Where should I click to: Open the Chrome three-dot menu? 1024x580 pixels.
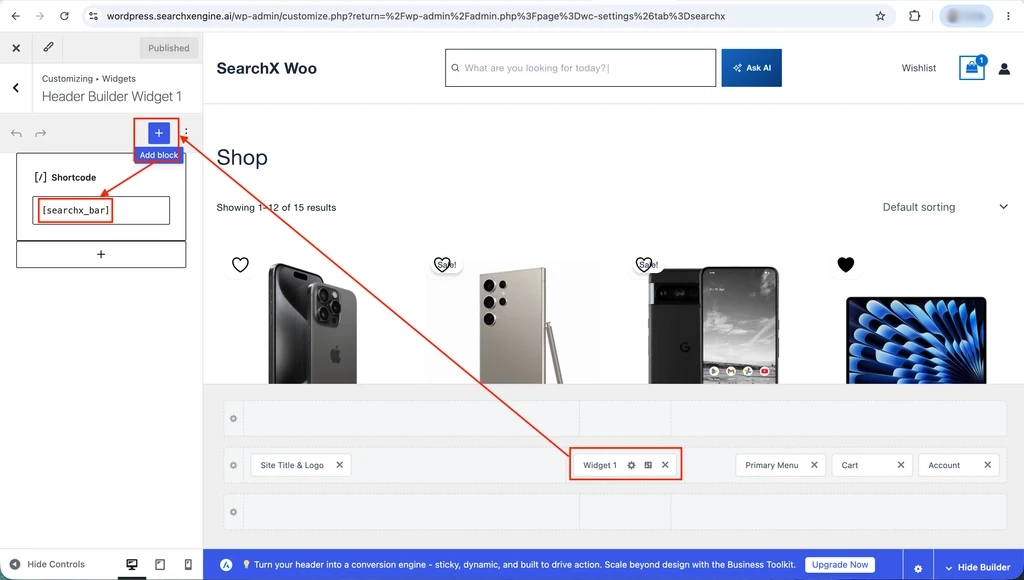click(x=1008, y=16)
